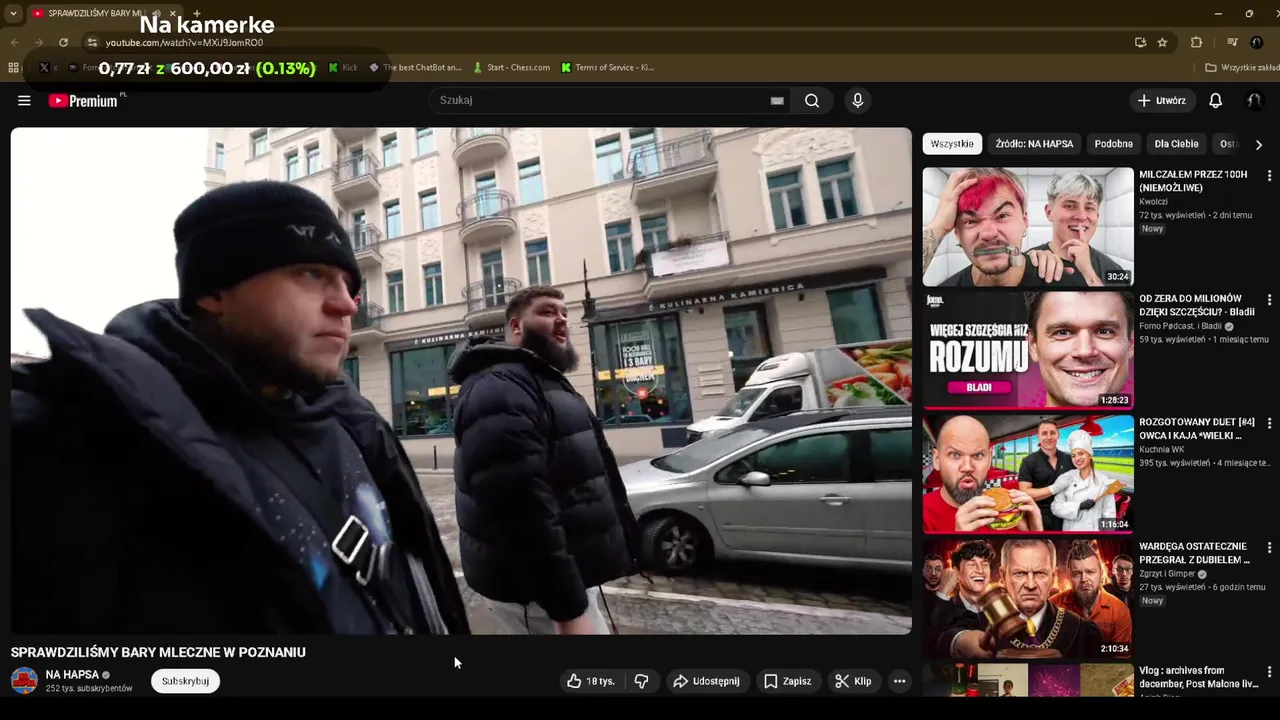Screen dimensions: 1280x720
Task: Go forward with the browser forward arrow
Action: pos(39,42)
